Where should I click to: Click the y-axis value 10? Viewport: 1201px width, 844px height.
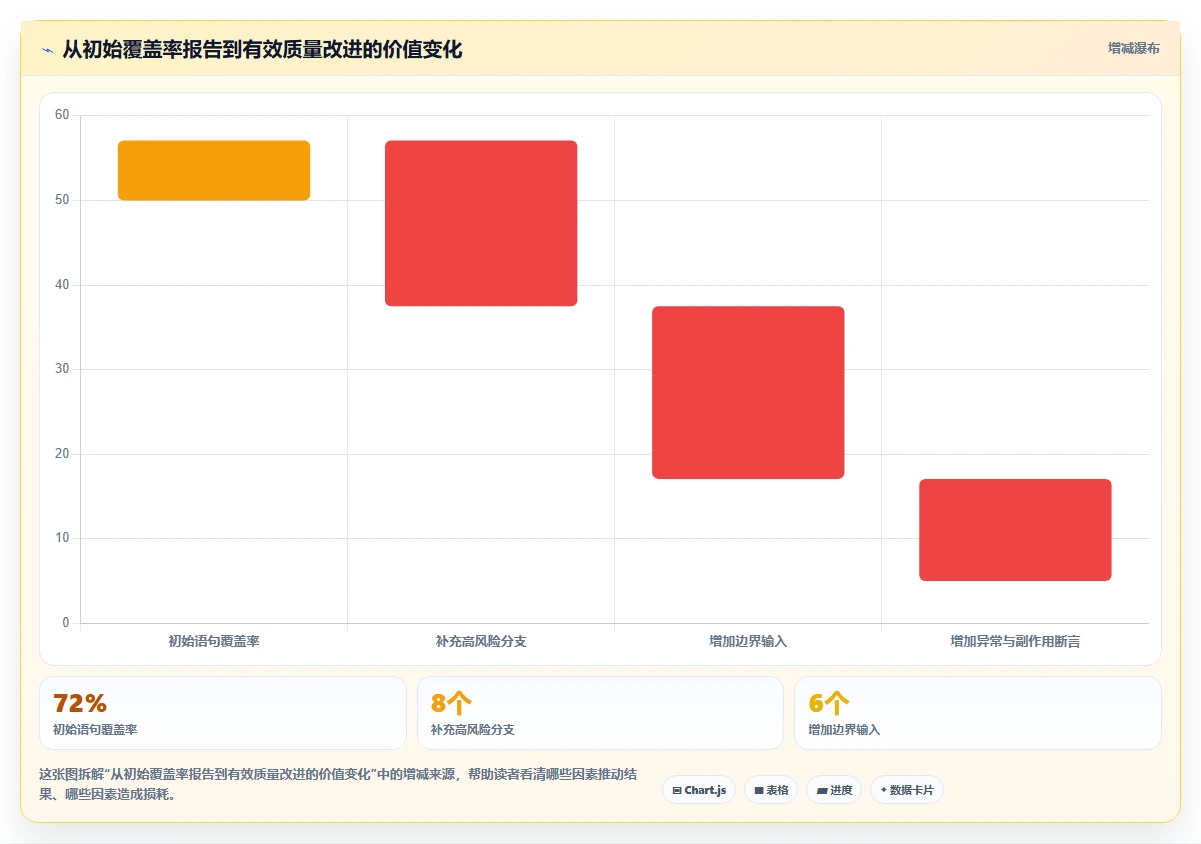tap(62, 538)
